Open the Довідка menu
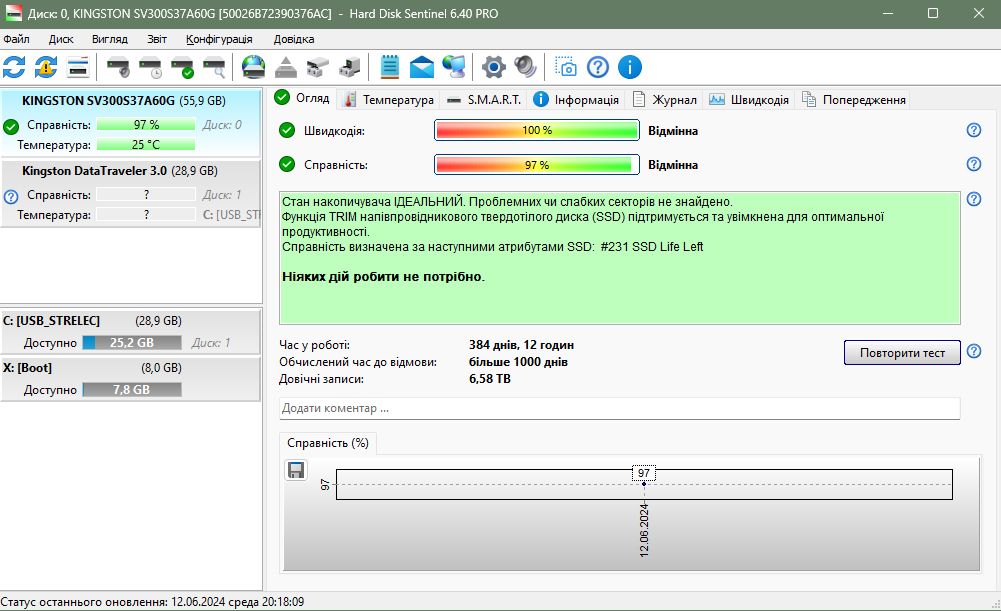The image size is (1001, 611). point(294,39)
